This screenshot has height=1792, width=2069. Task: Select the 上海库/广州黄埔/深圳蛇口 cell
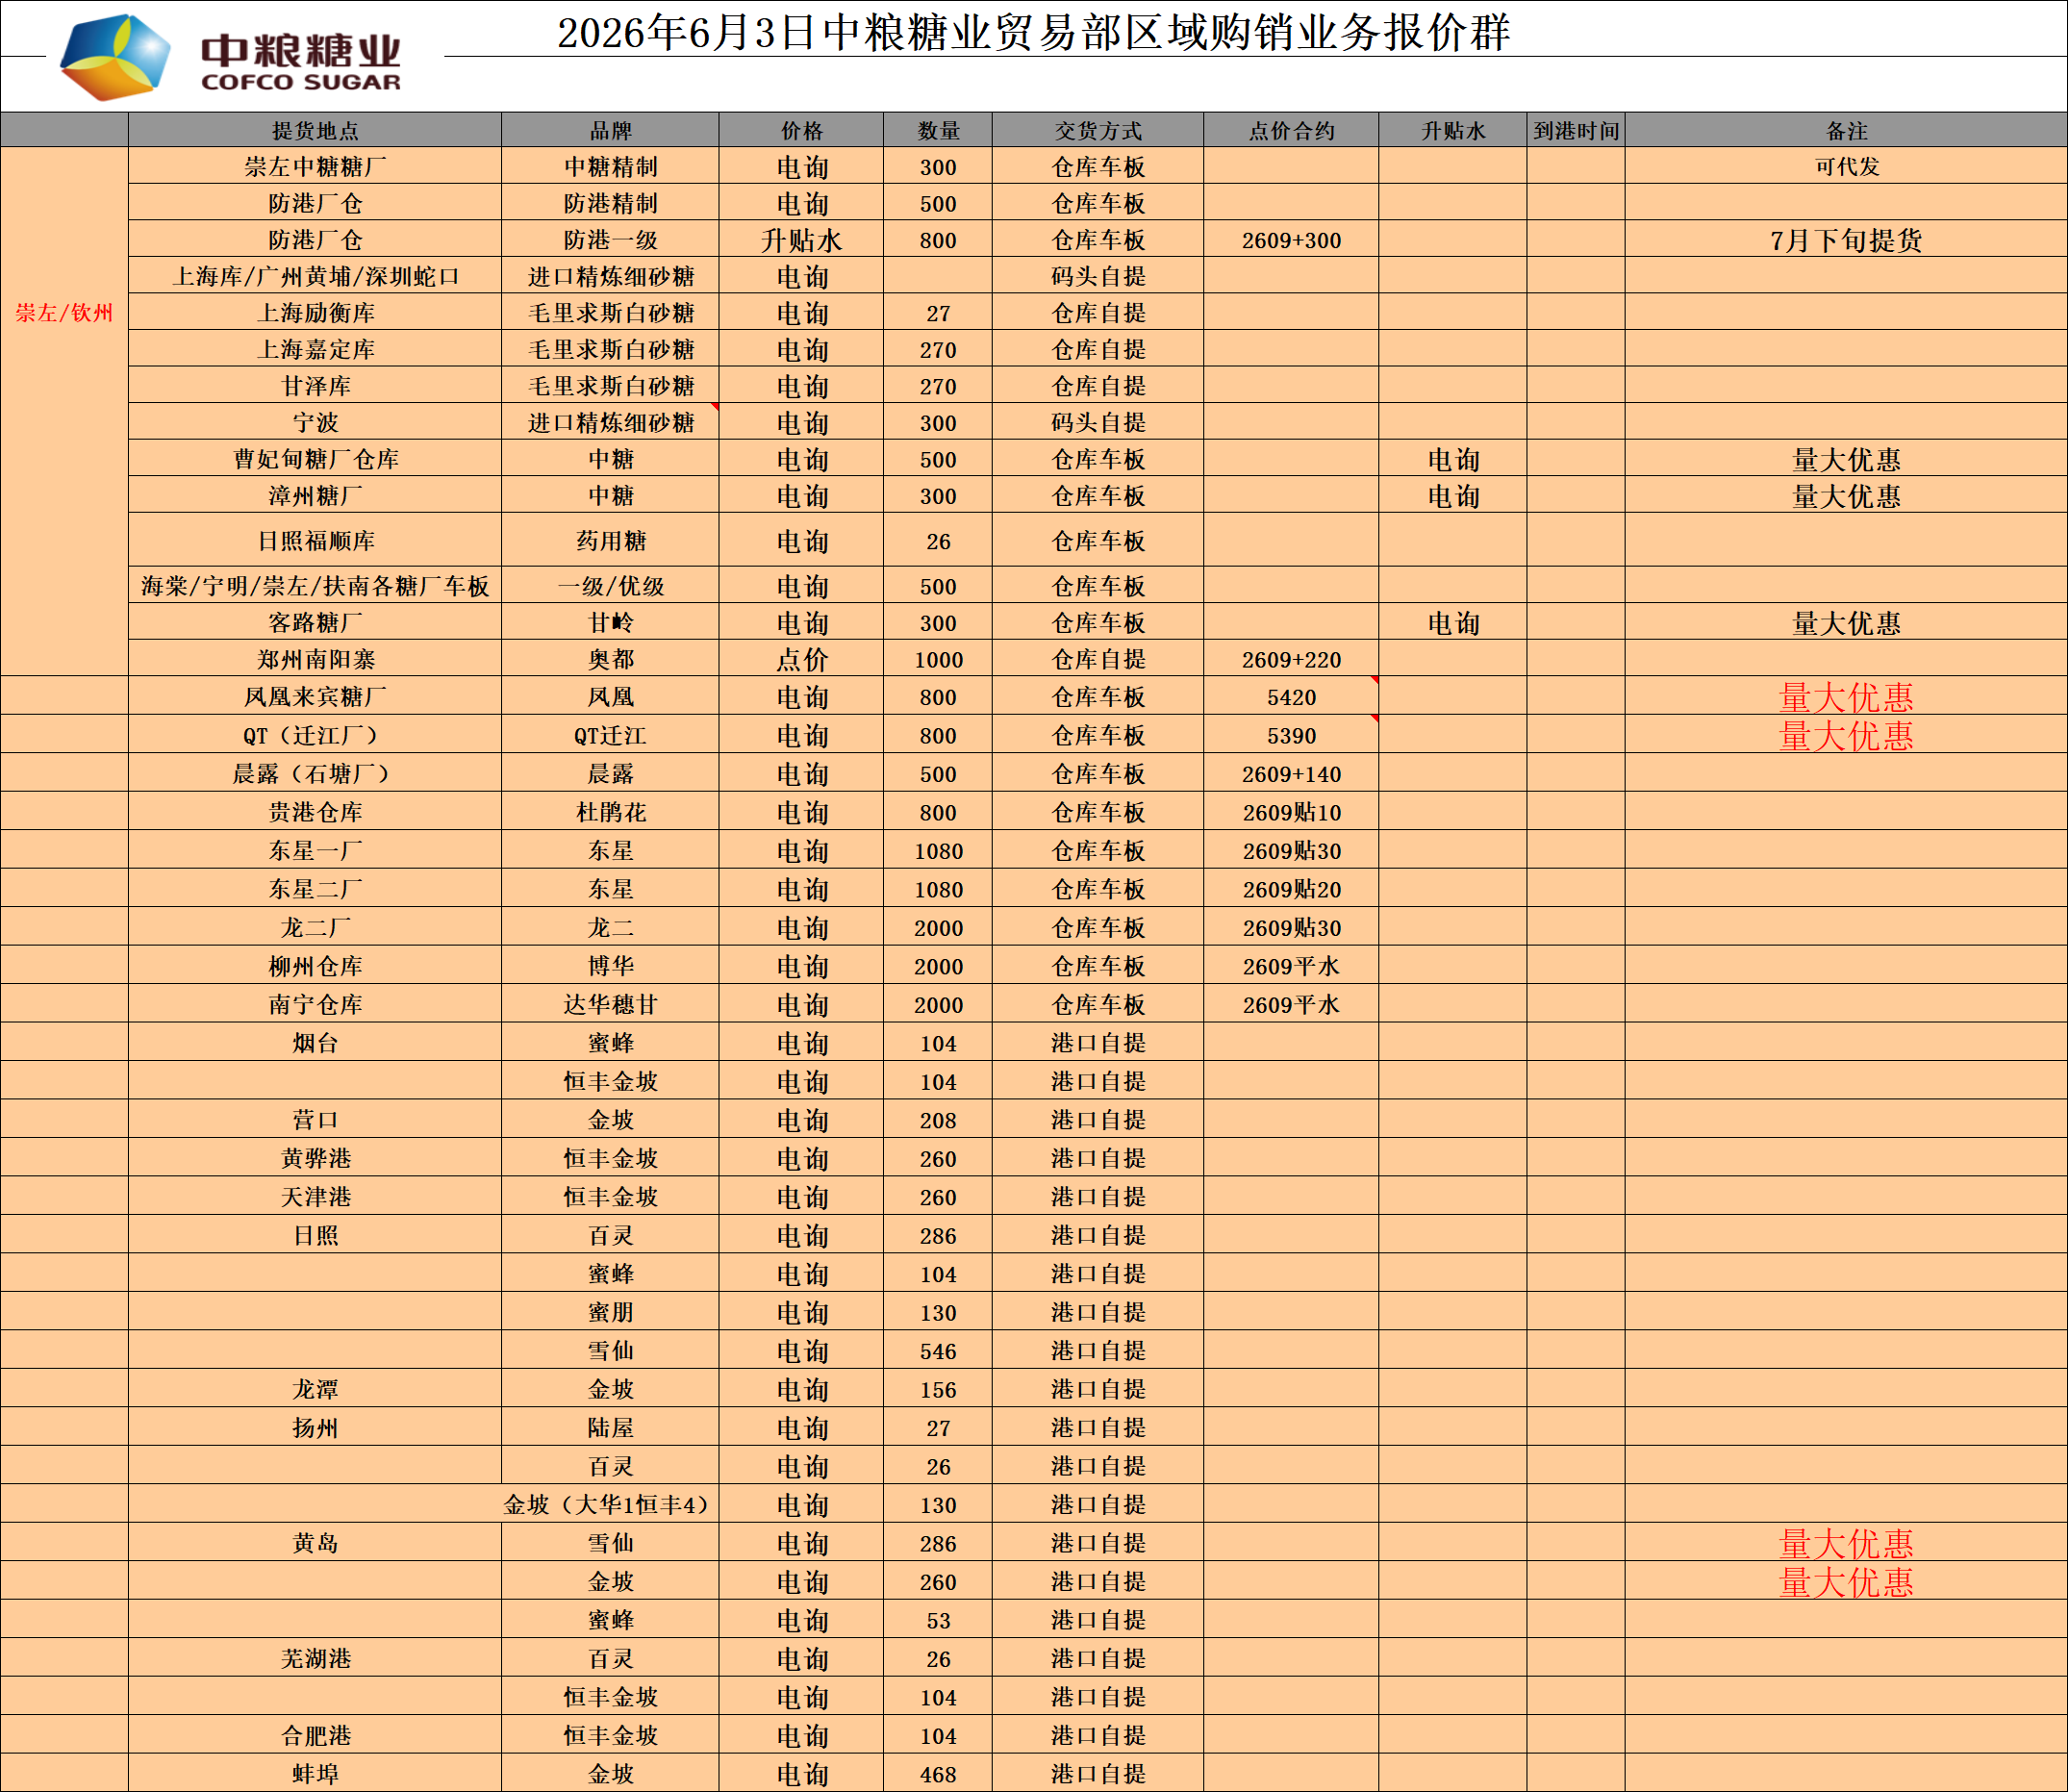pyautogui.click(x=315, y=277)
